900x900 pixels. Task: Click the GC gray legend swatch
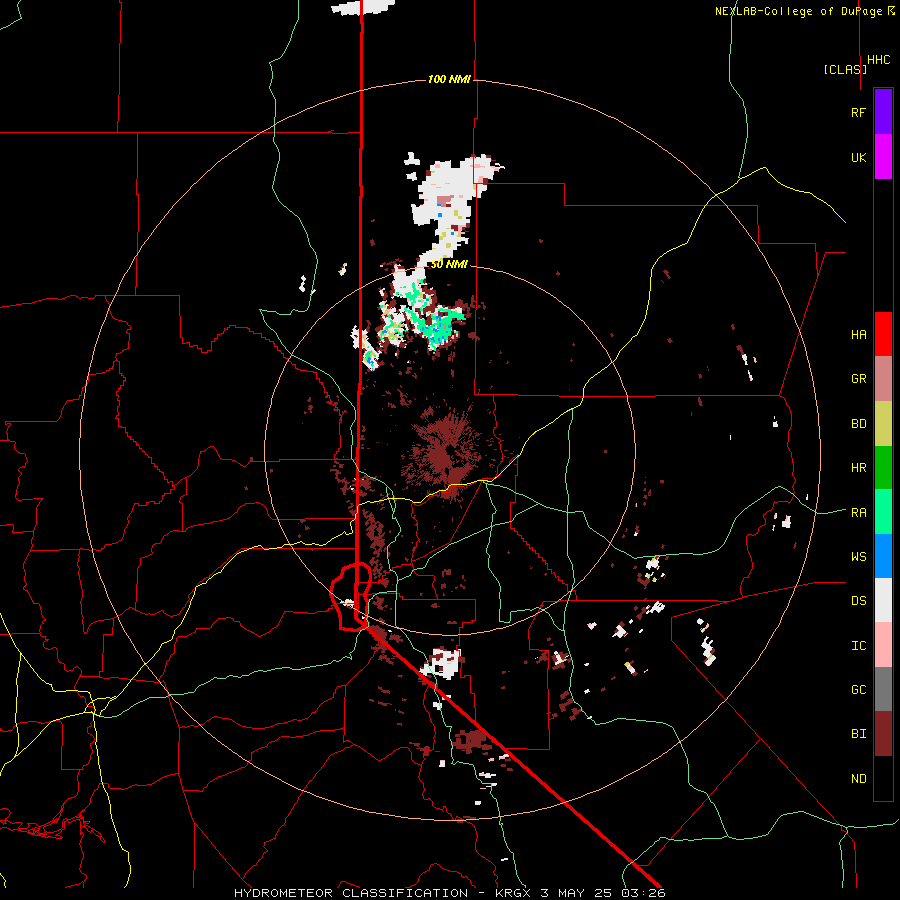883,689
